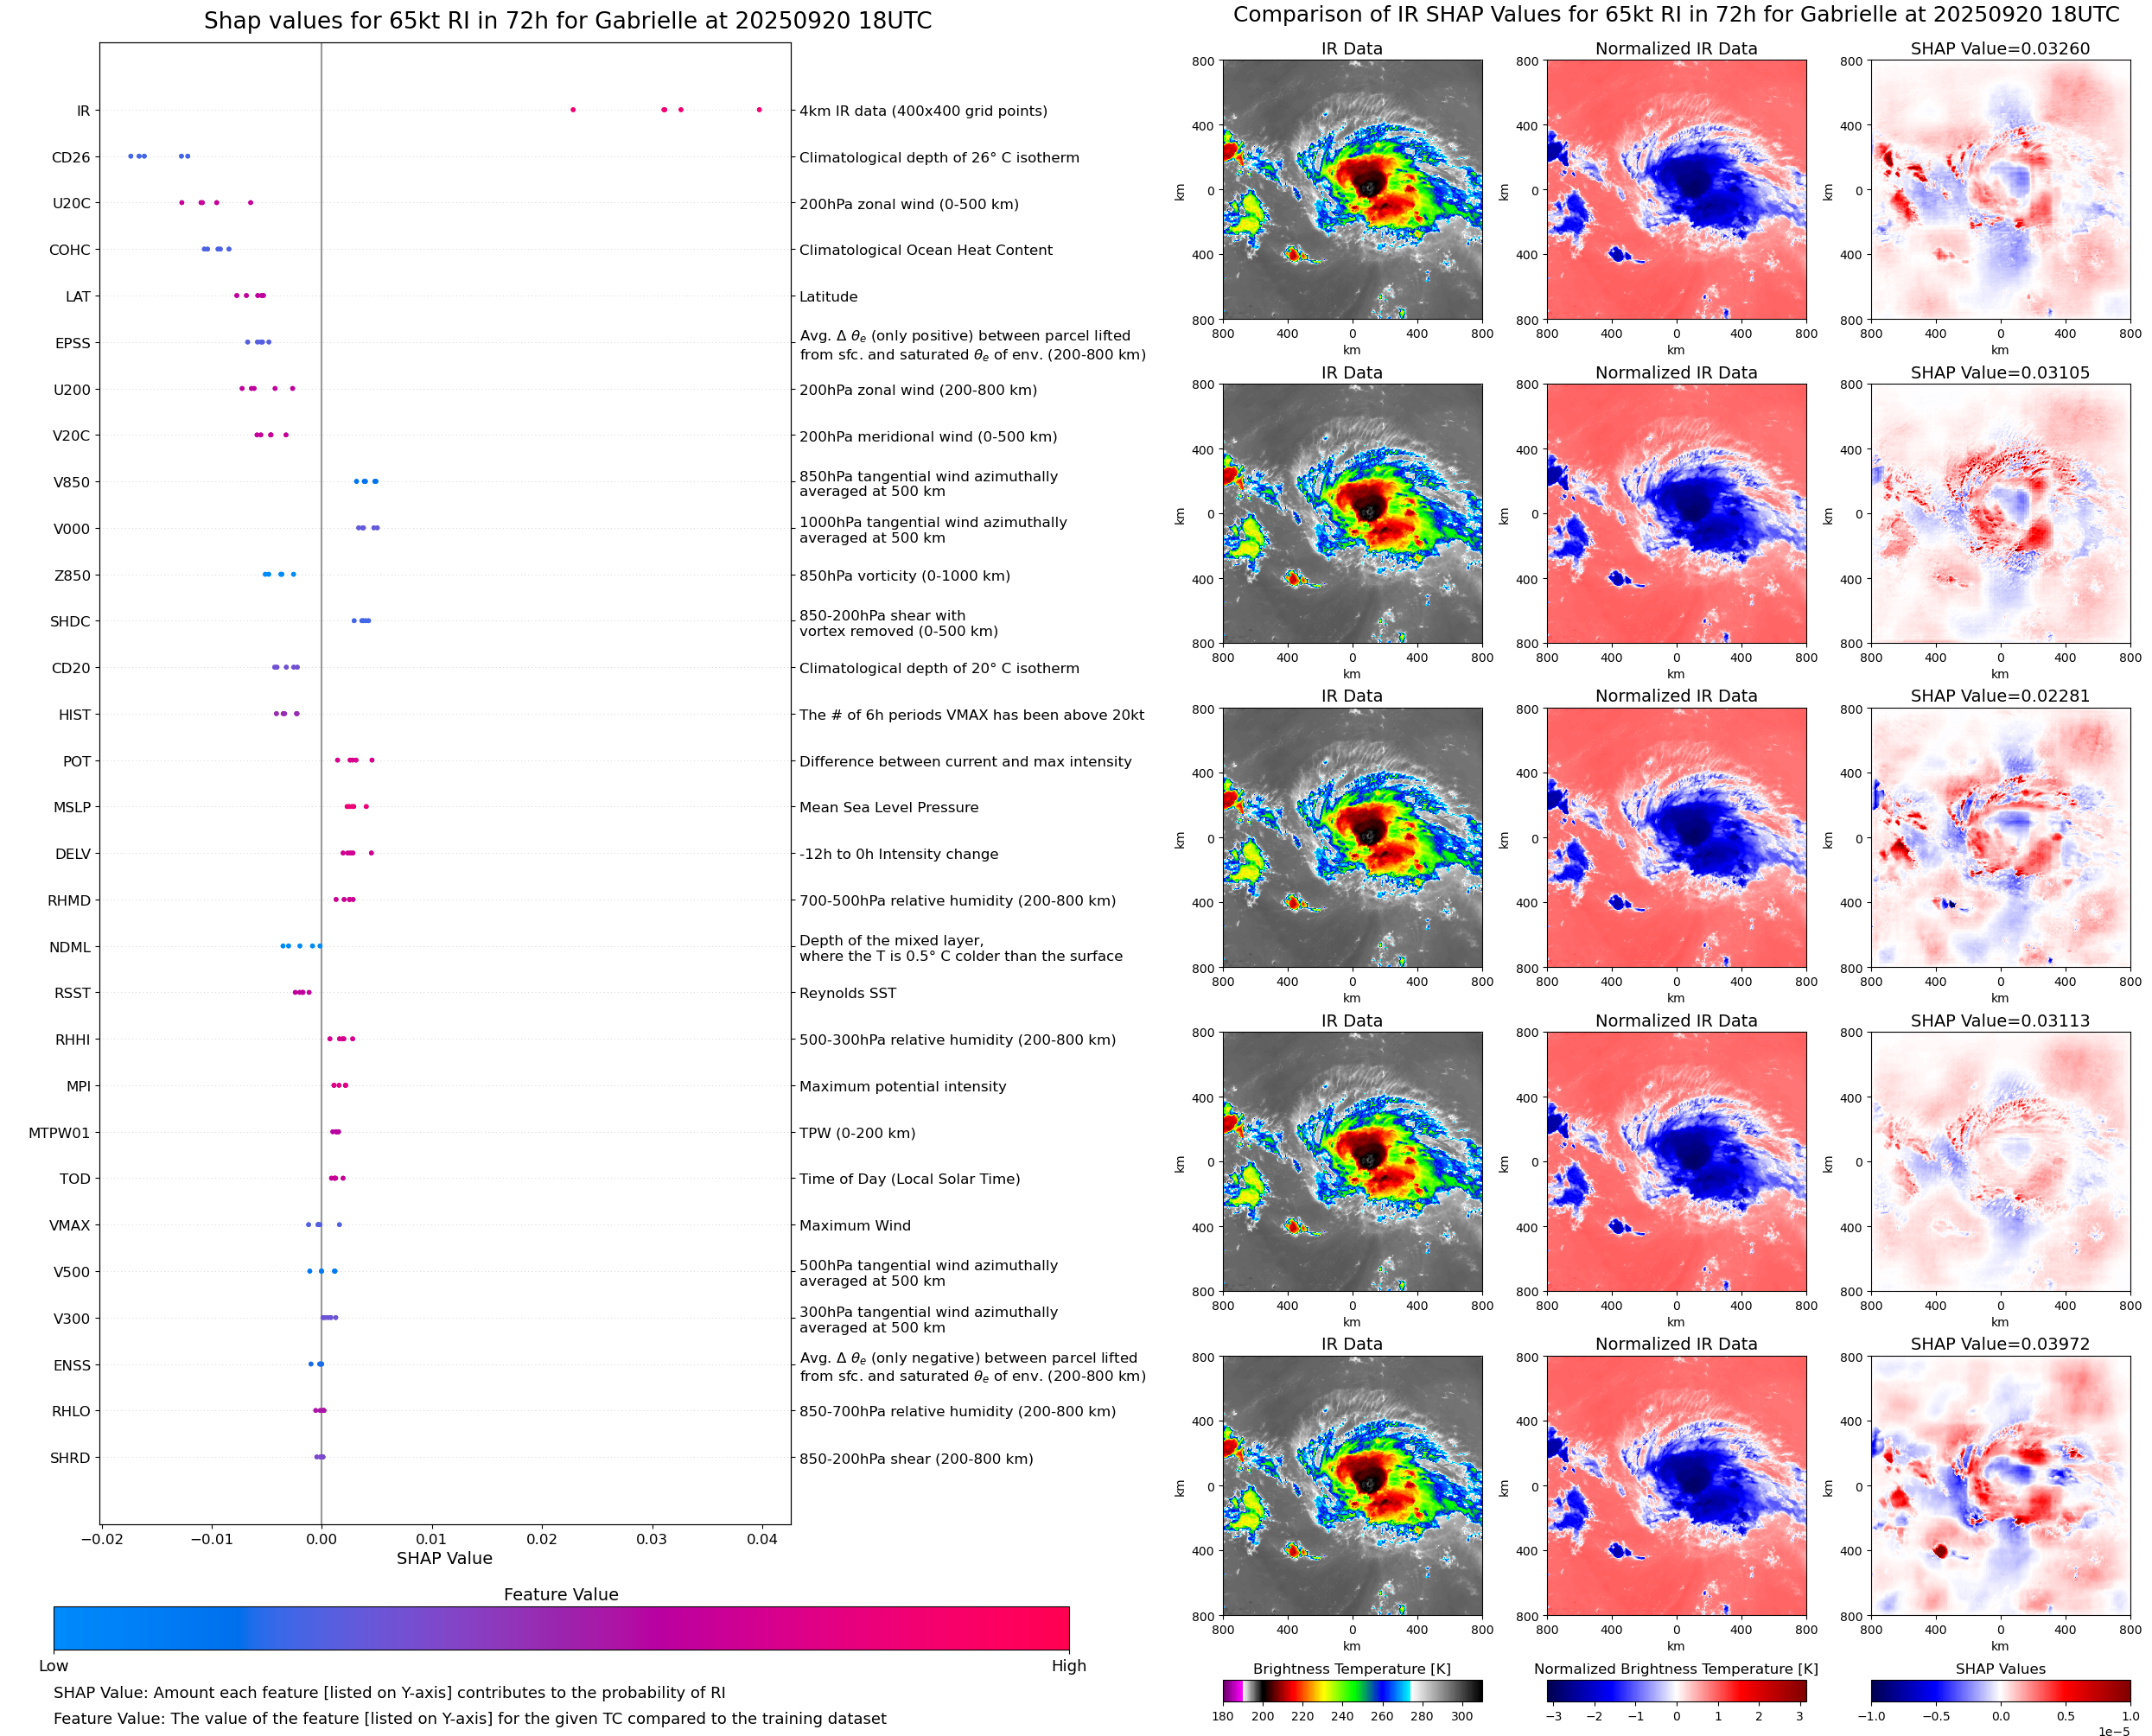The width and height of the screenshot is (2152, 1736).
Task: Click the rightmost IR SHAP data point
Action: pyautogui.click(x=759, y=110)
